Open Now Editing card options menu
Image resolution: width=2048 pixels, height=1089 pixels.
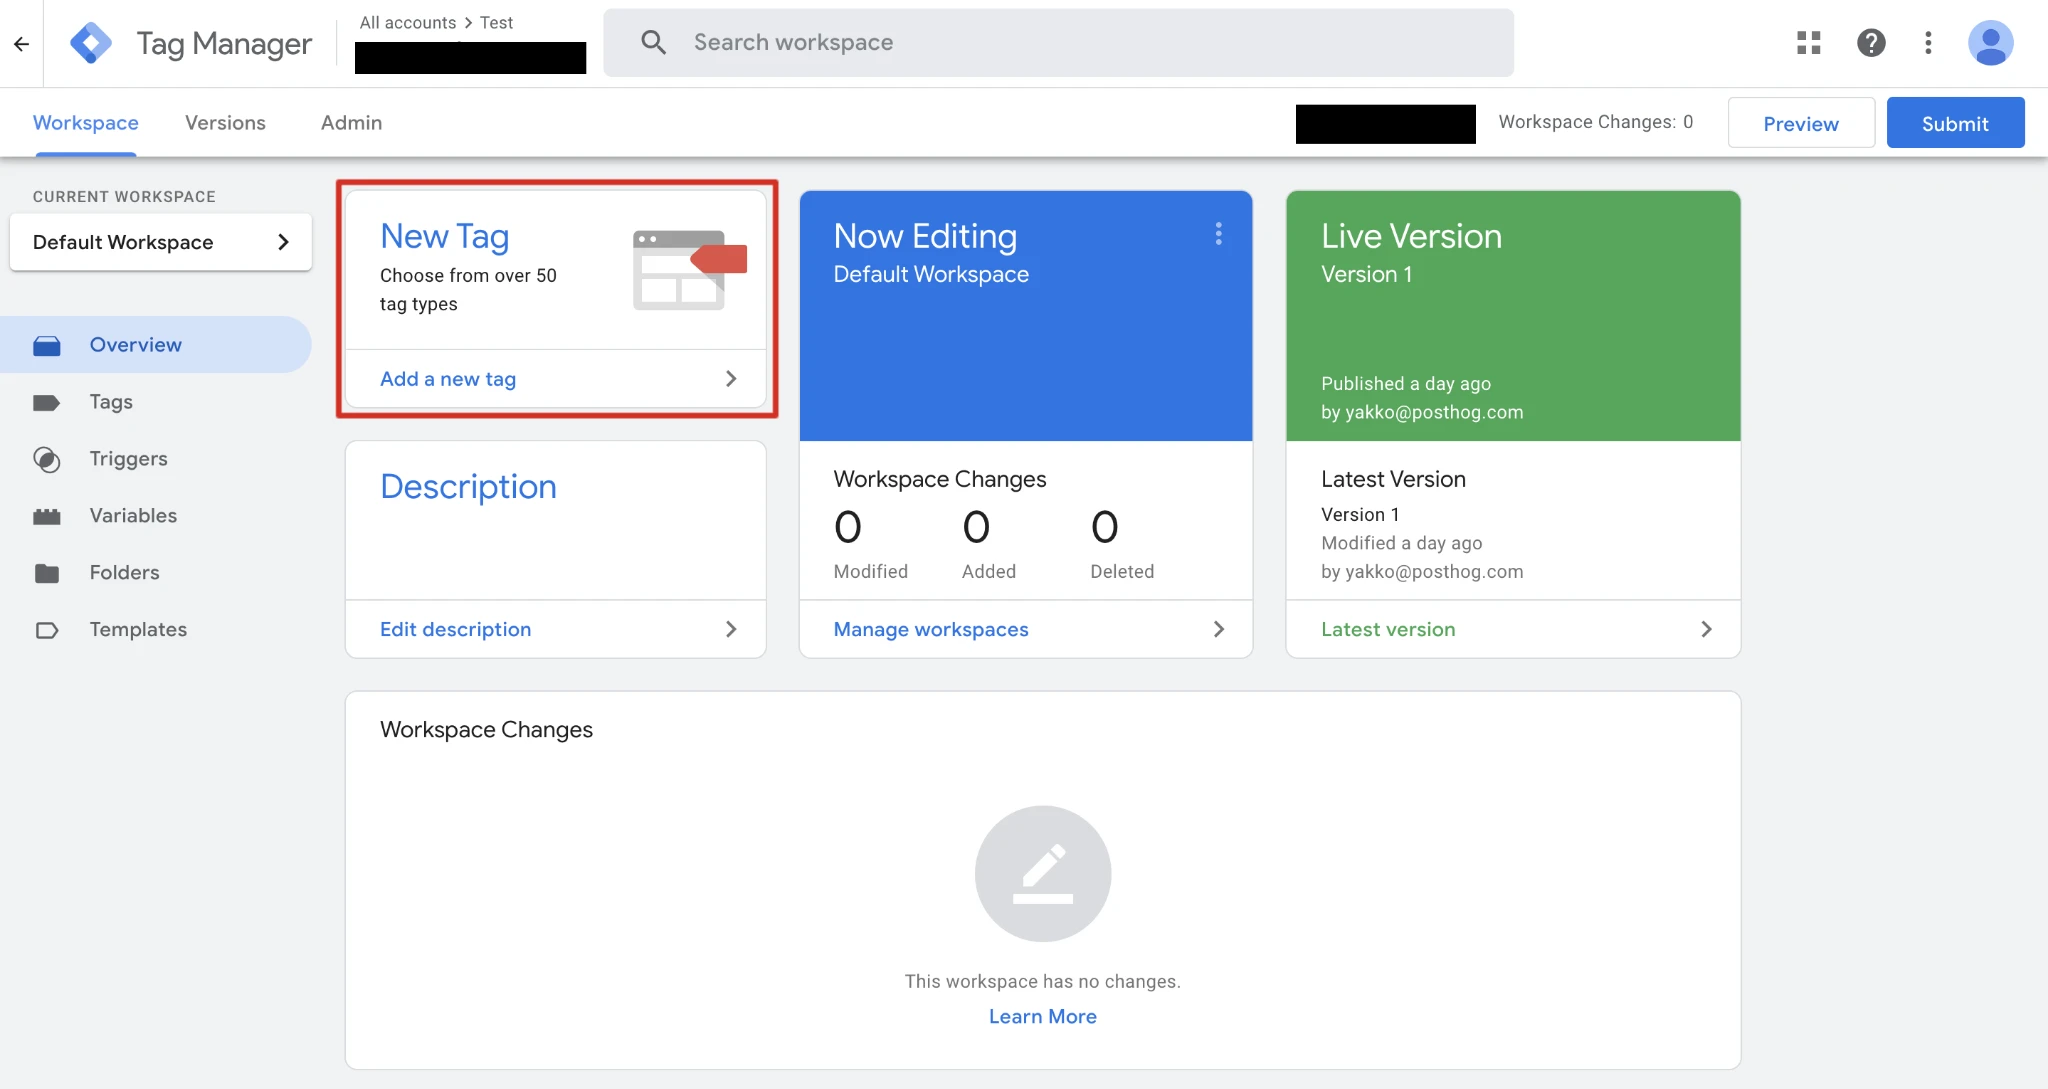[x=1218, y=234]
